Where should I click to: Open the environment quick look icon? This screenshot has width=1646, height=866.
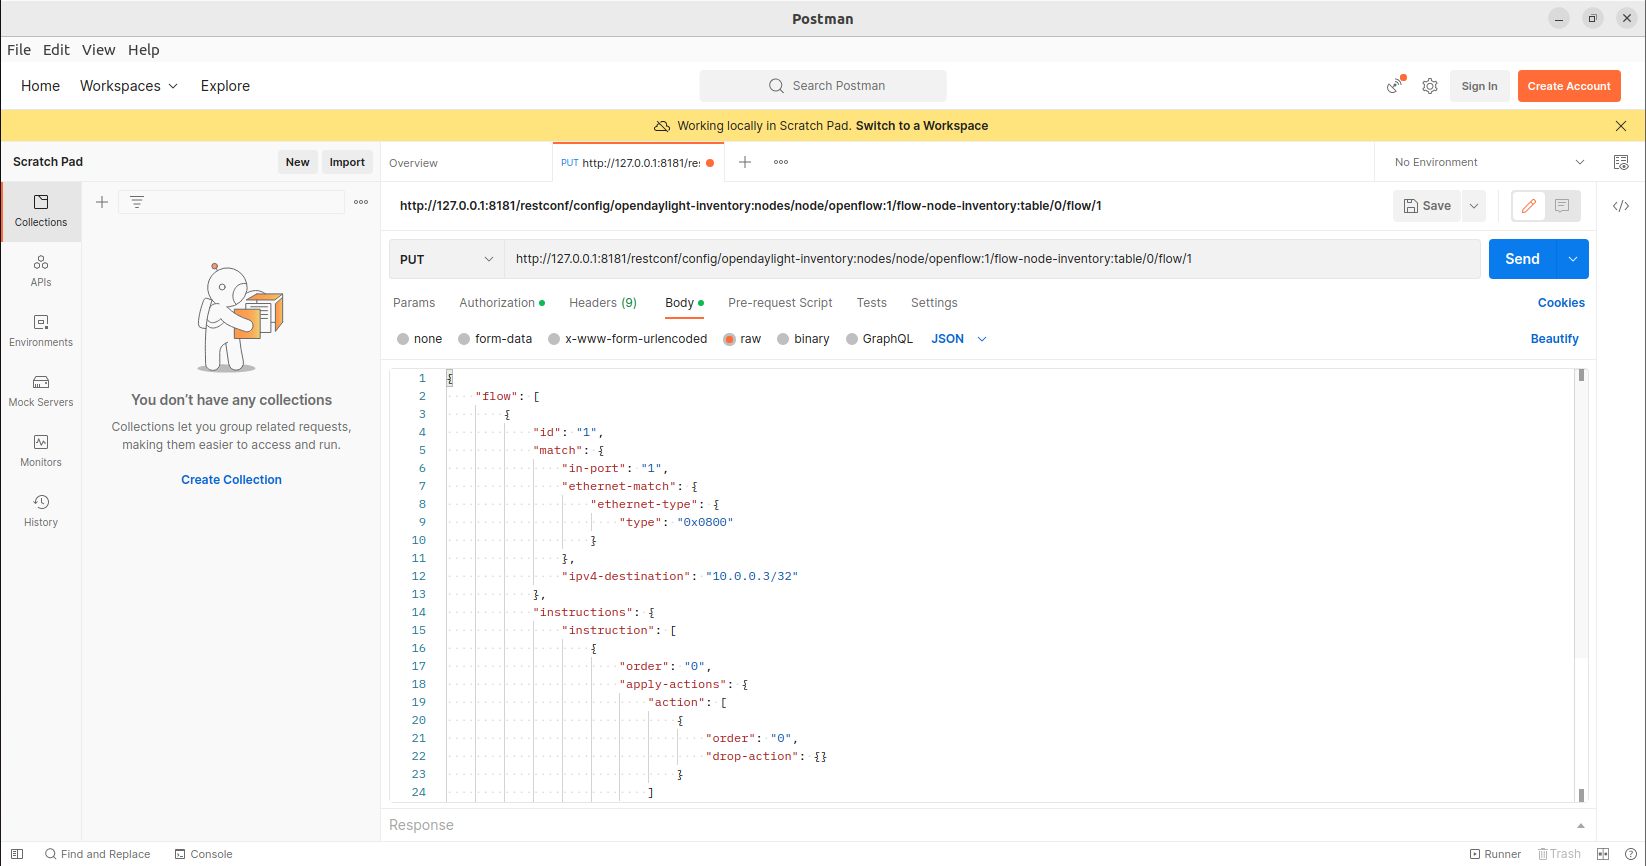(1621, 162)
